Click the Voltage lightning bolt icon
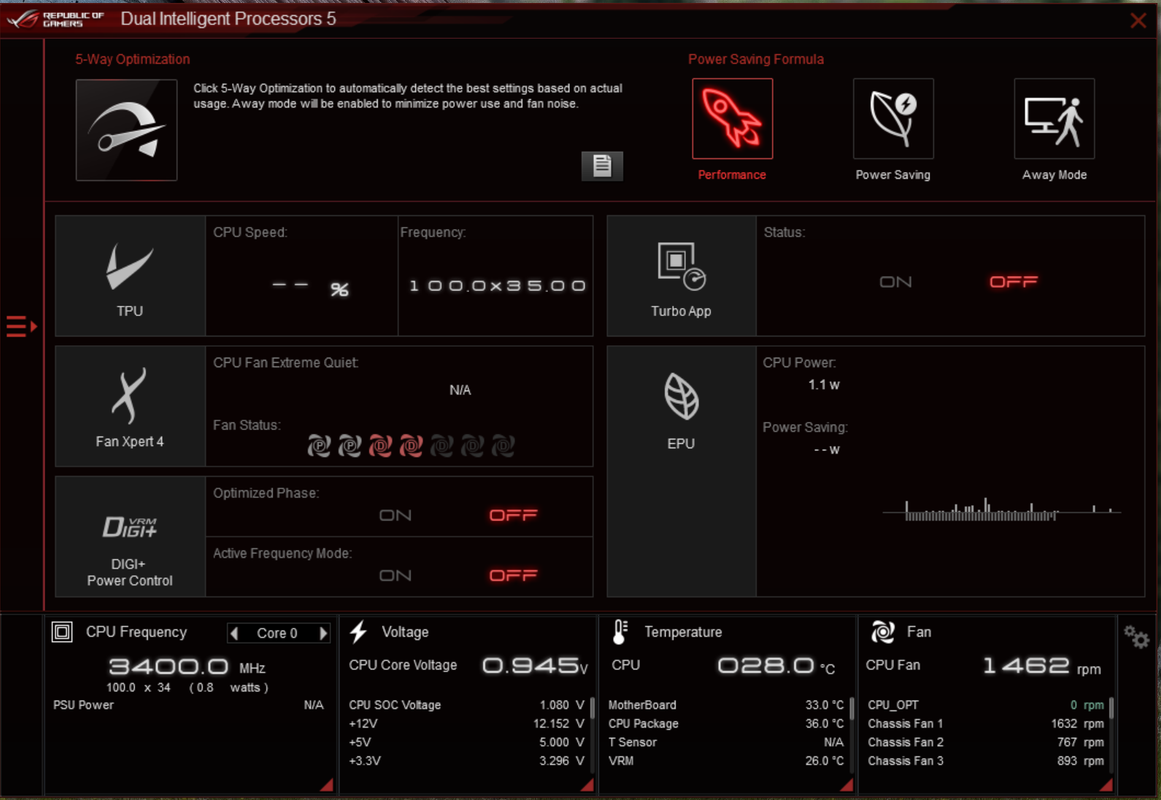This screenshot has height=800, width=1161. [x=358, y=632]
